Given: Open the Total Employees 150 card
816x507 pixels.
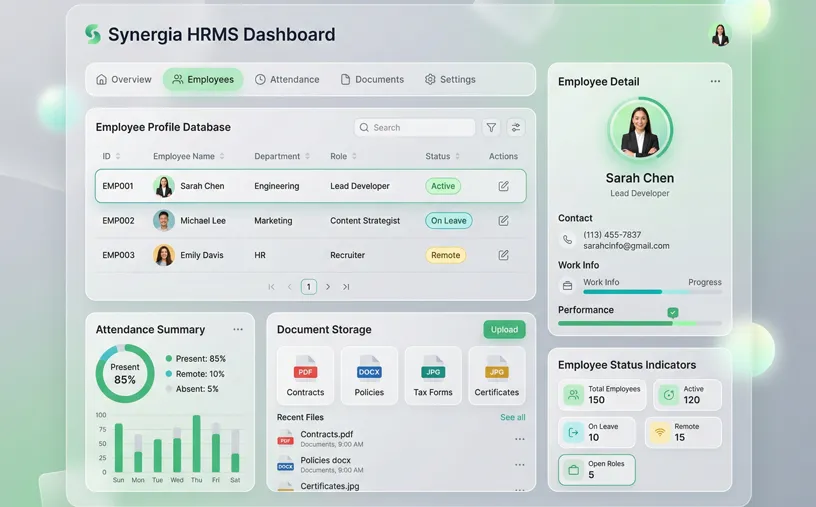Looking at the screenshot, I should (602, 395).
